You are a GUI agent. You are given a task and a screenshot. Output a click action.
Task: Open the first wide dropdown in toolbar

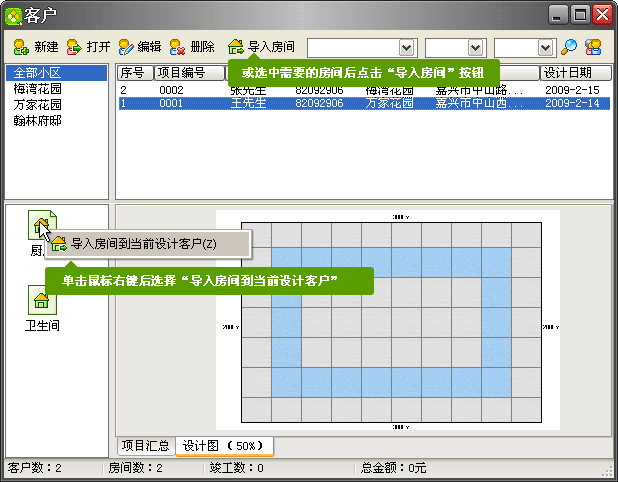[406, 47]
